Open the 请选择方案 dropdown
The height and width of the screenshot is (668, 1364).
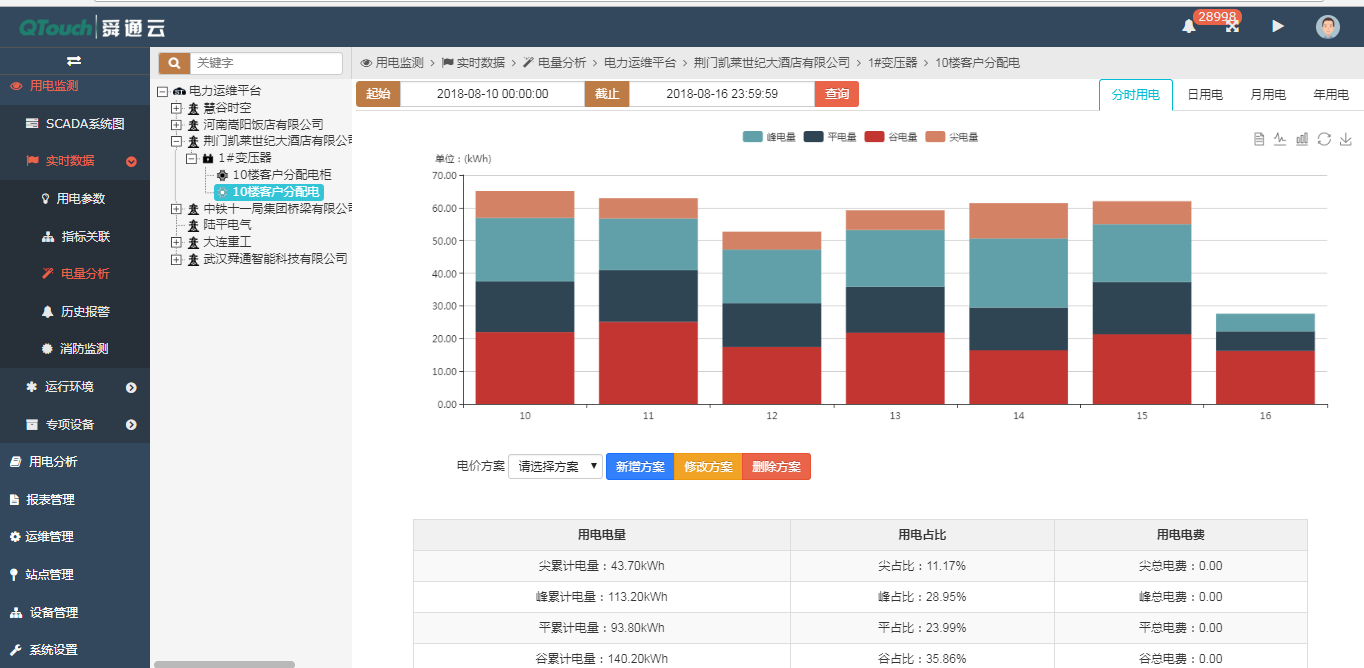[x=555, y=466]
